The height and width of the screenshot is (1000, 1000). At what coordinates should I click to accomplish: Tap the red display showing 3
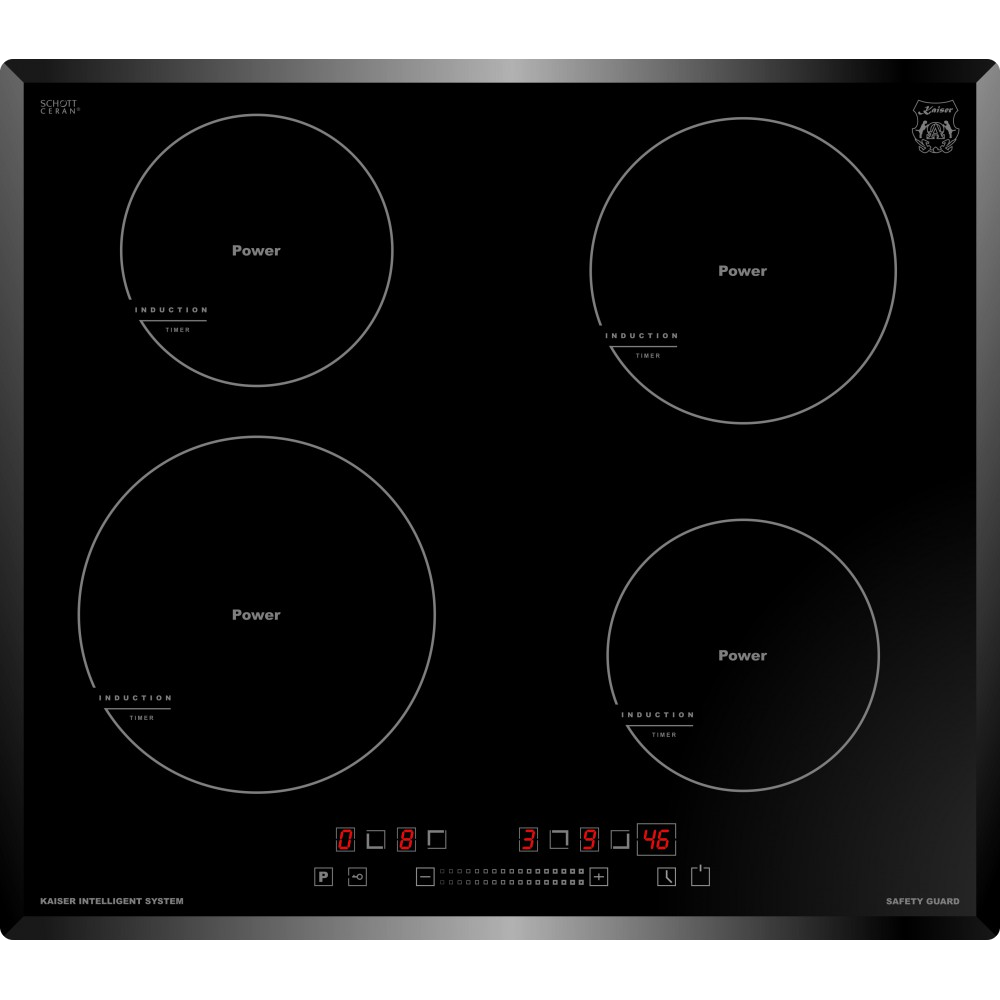click(x=528, y=840)
